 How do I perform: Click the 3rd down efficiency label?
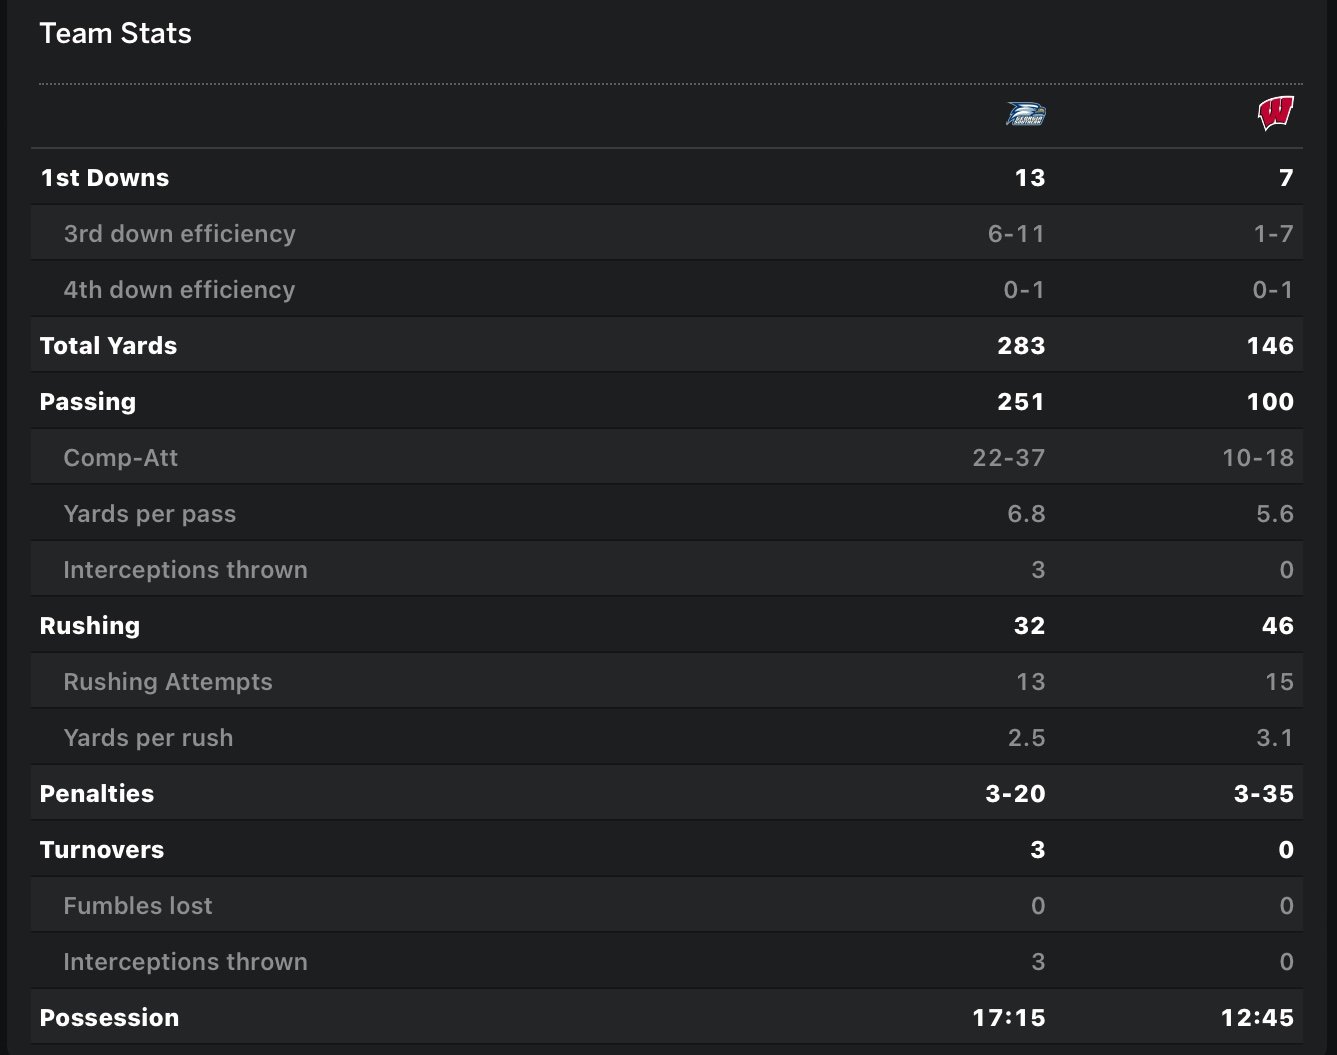pos(179,234)
